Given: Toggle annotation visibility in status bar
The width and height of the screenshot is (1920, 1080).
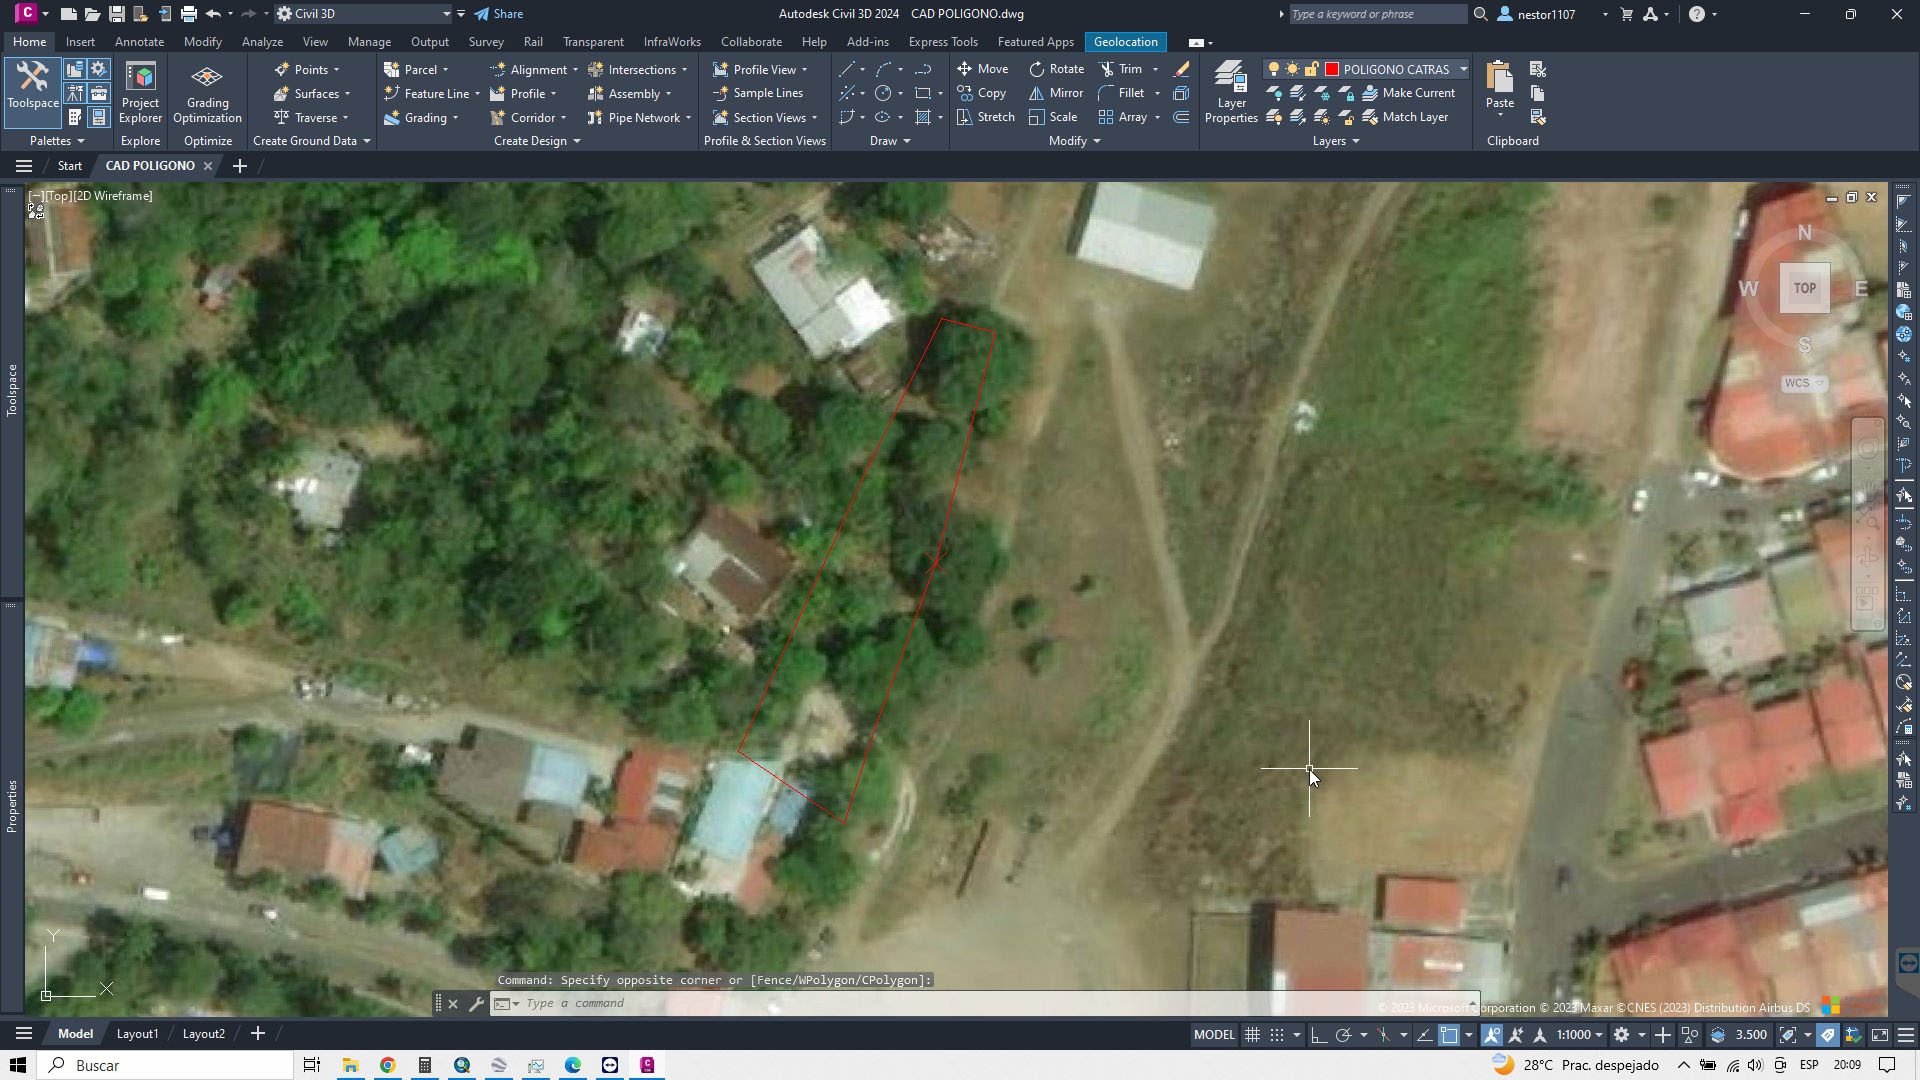Looking at the screenshot, I should pyautogui.click(x=1491, y=1035).
